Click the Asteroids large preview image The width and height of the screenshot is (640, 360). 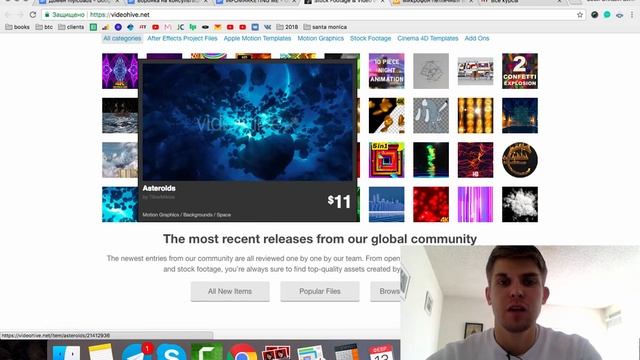coord(247,121)
